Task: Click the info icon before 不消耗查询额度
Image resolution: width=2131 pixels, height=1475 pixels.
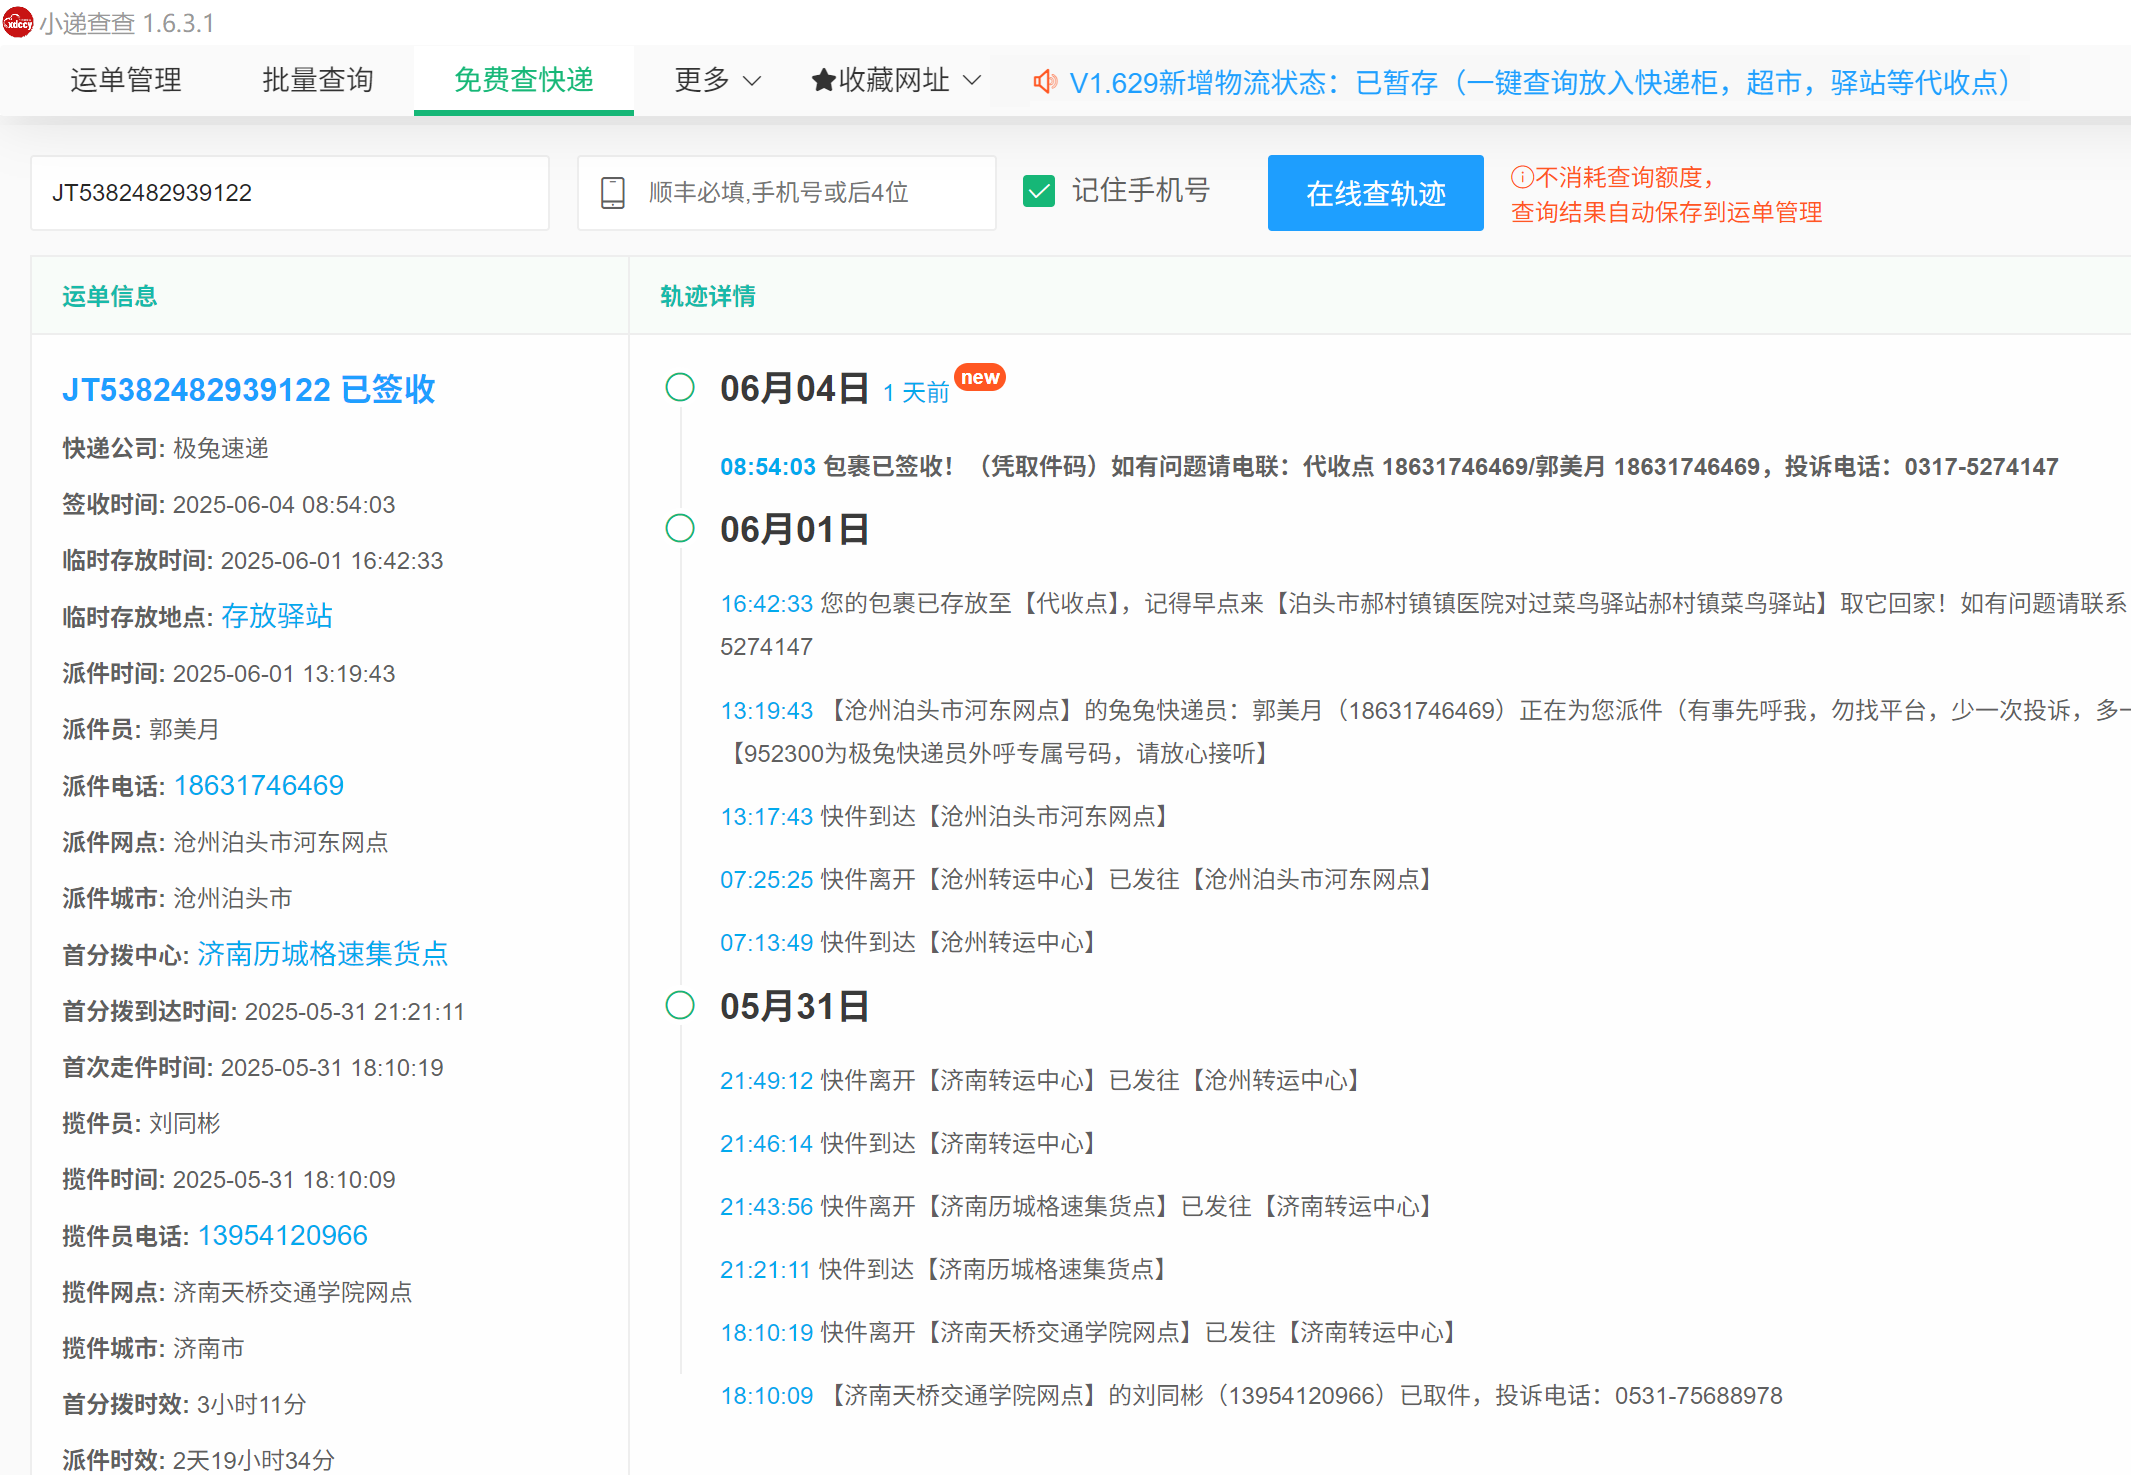Action: 1521,176
